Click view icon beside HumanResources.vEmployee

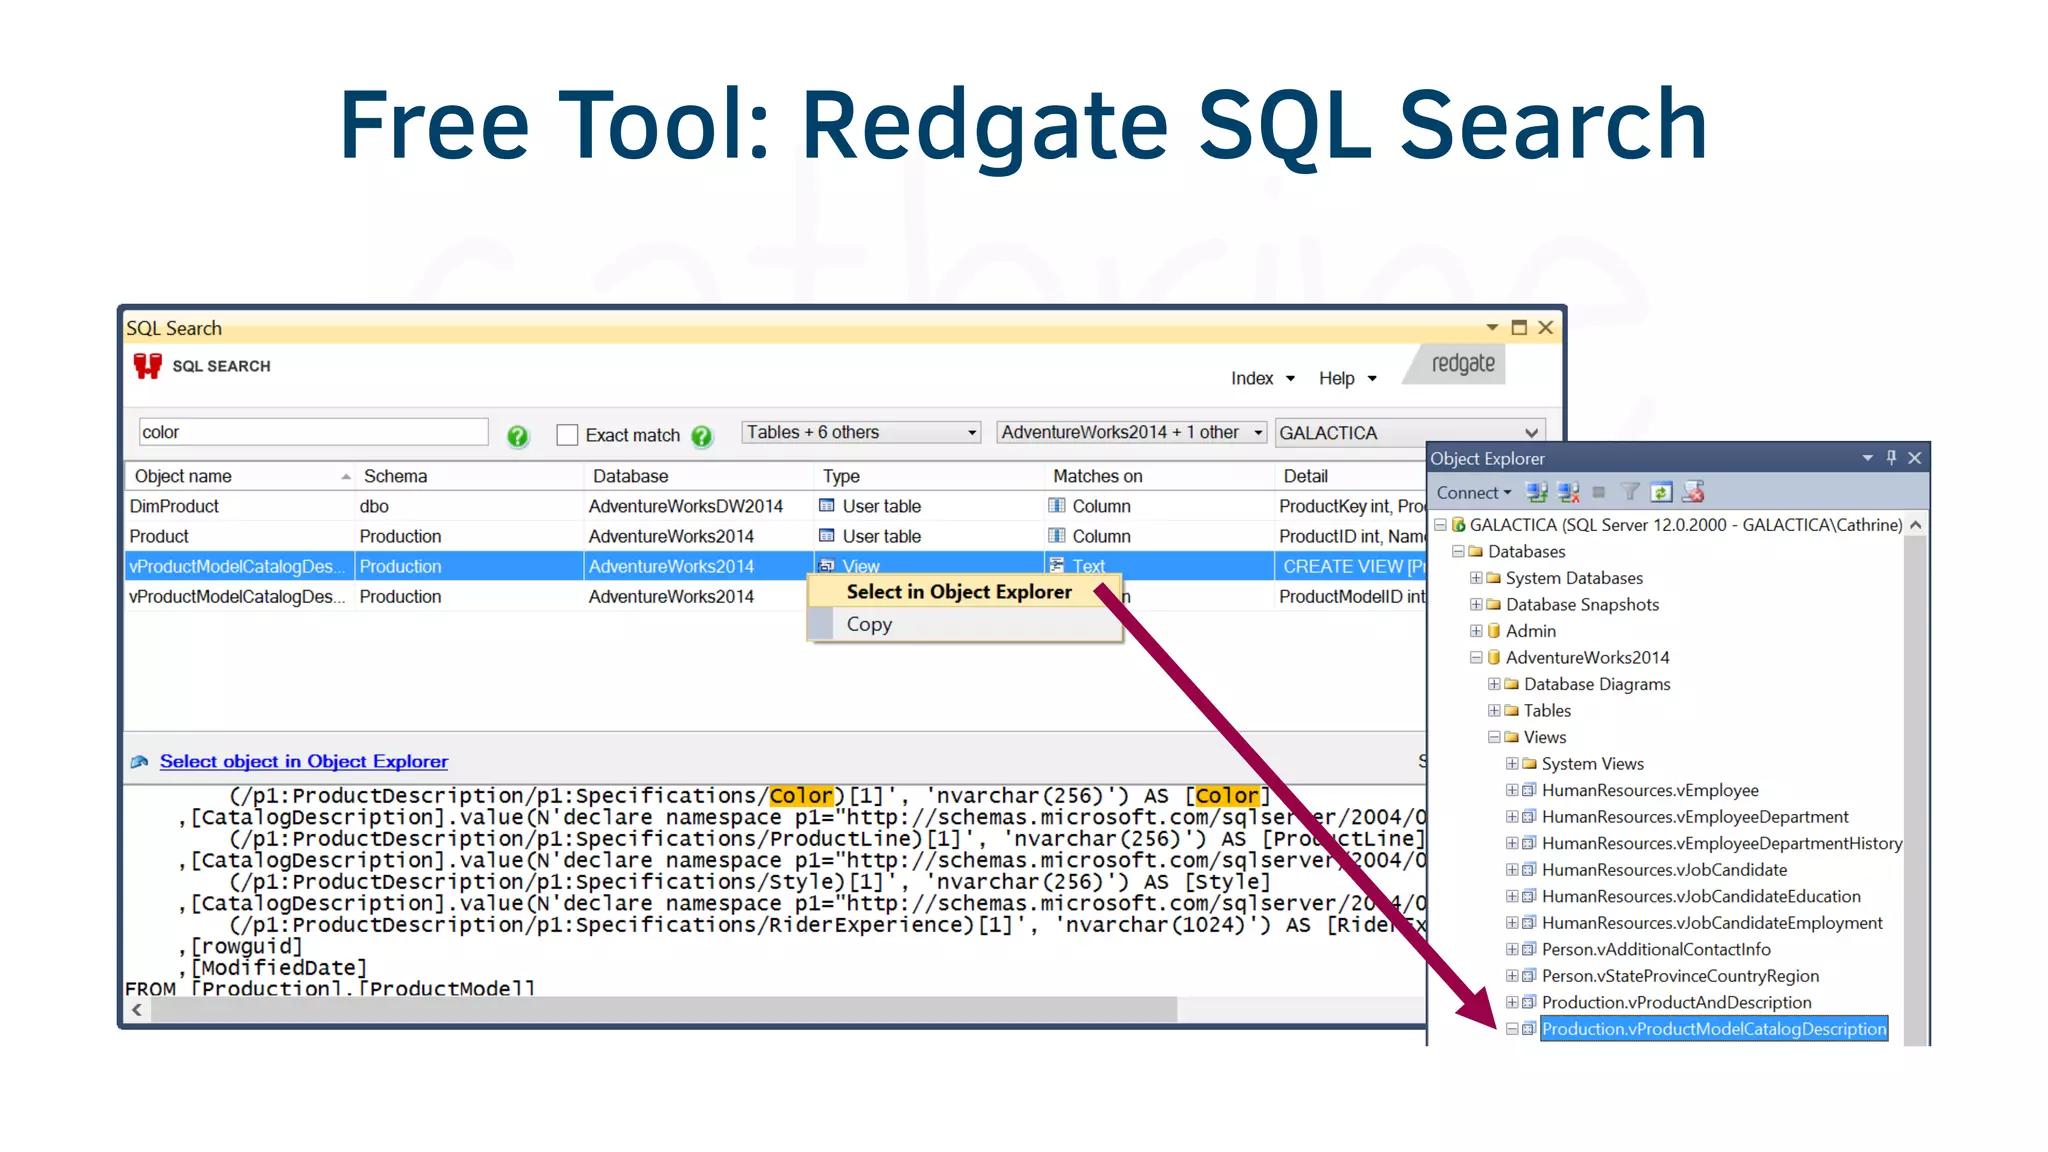[x=1529, y=791]
